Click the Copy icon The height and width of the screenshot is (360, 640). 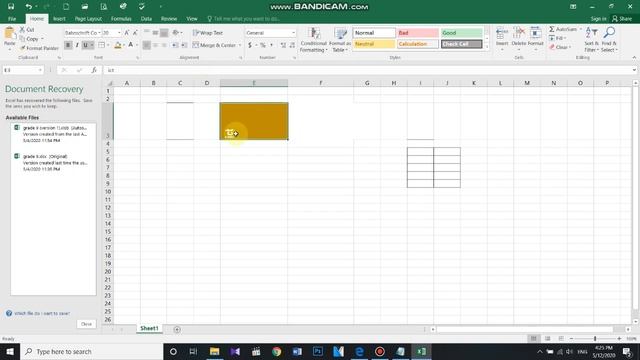22,39
